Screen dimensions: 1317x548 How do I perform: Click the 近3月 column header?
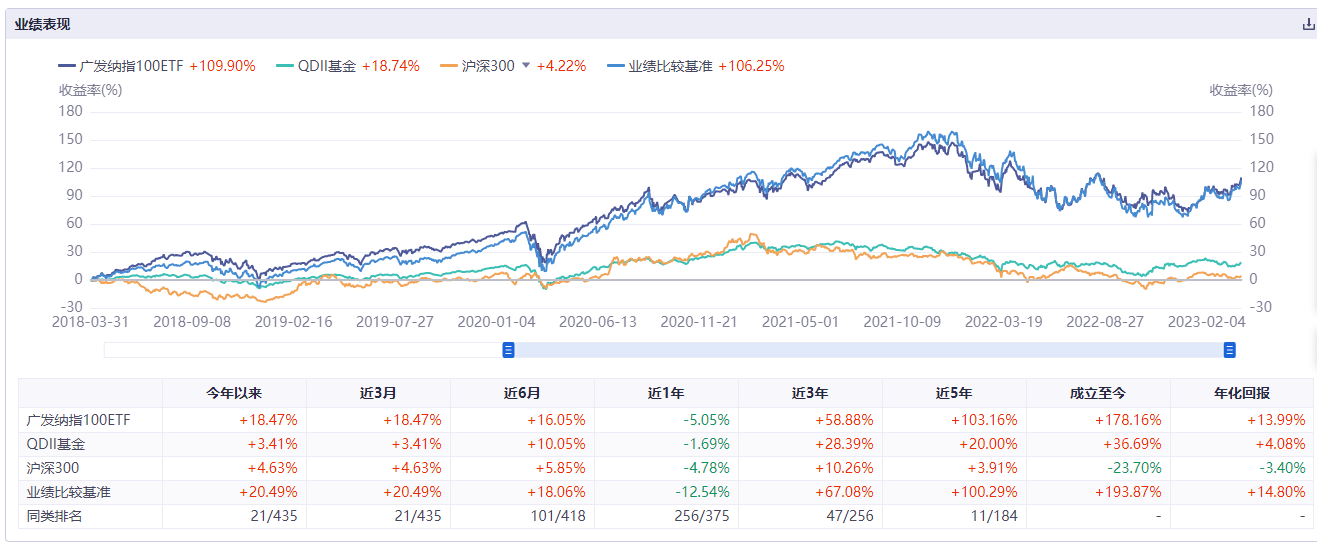(x=378, y=393)
